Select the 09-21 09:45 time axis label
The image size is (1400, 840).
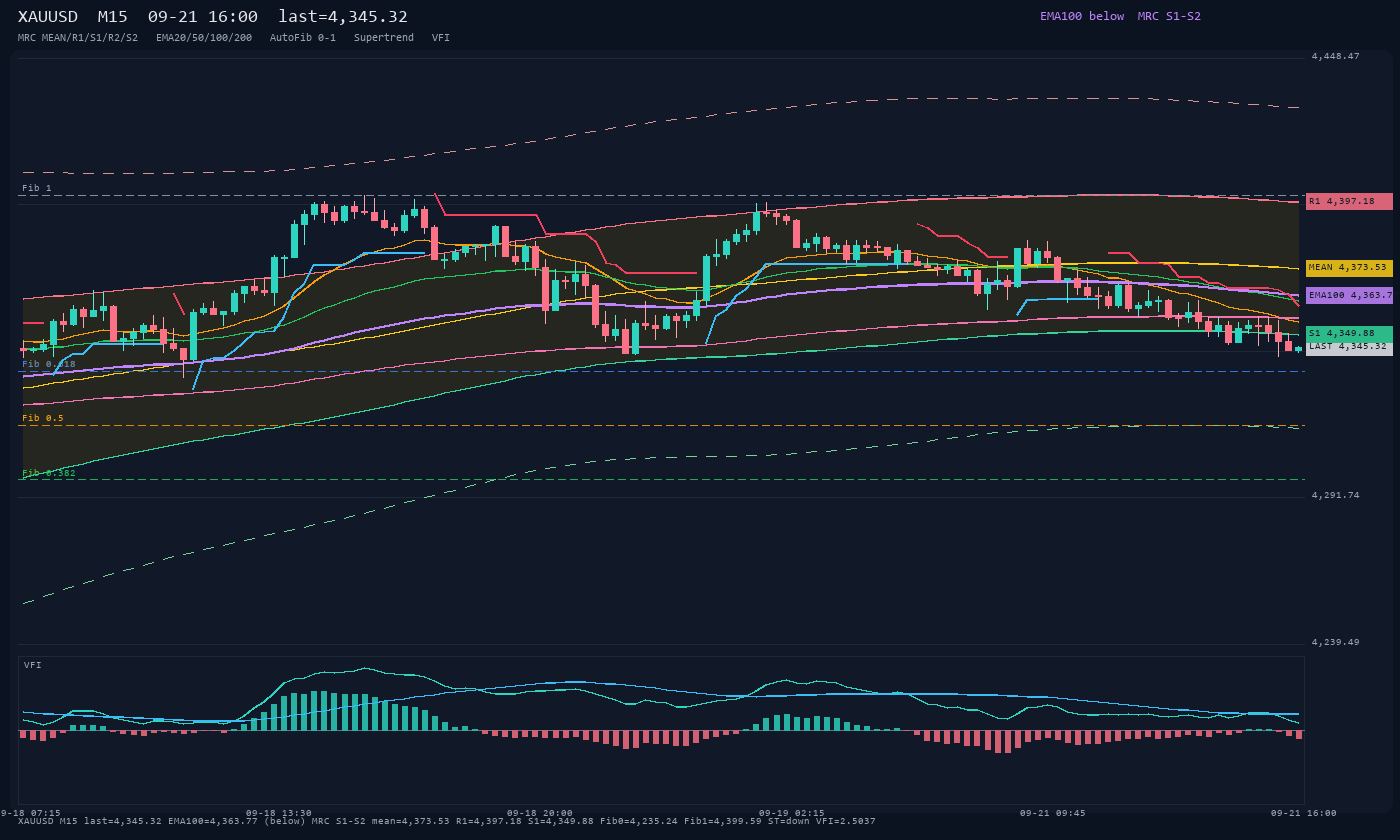(x=1052, y=813)
